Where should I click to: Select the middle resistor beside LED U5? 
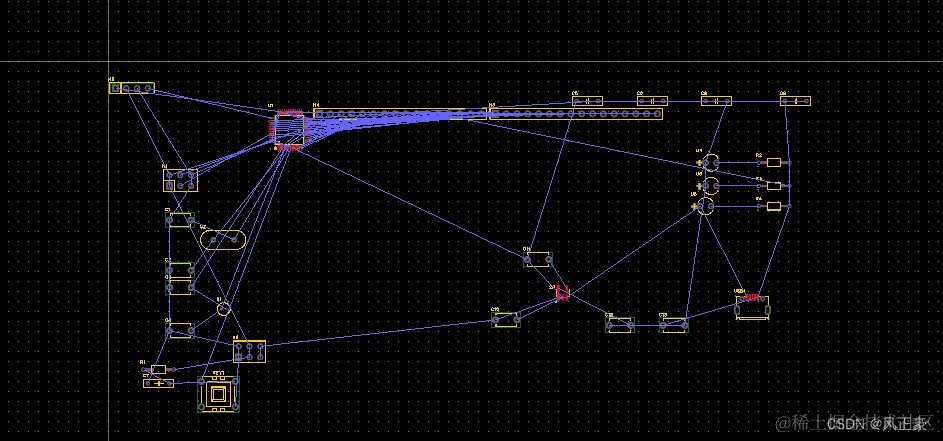click(x=773, y=185)
